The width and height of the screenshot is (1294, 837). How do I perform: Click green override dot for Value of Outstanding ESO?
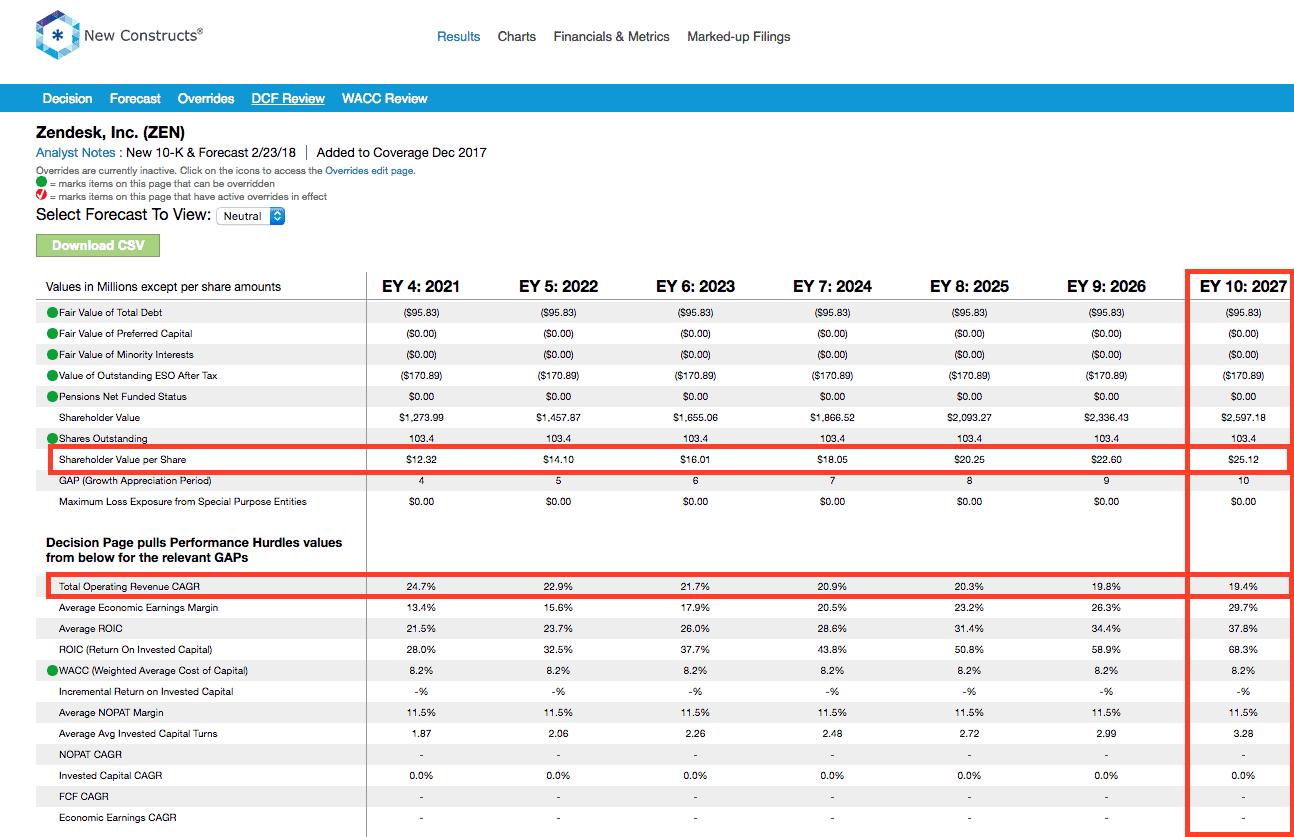[x=52, y=376]
